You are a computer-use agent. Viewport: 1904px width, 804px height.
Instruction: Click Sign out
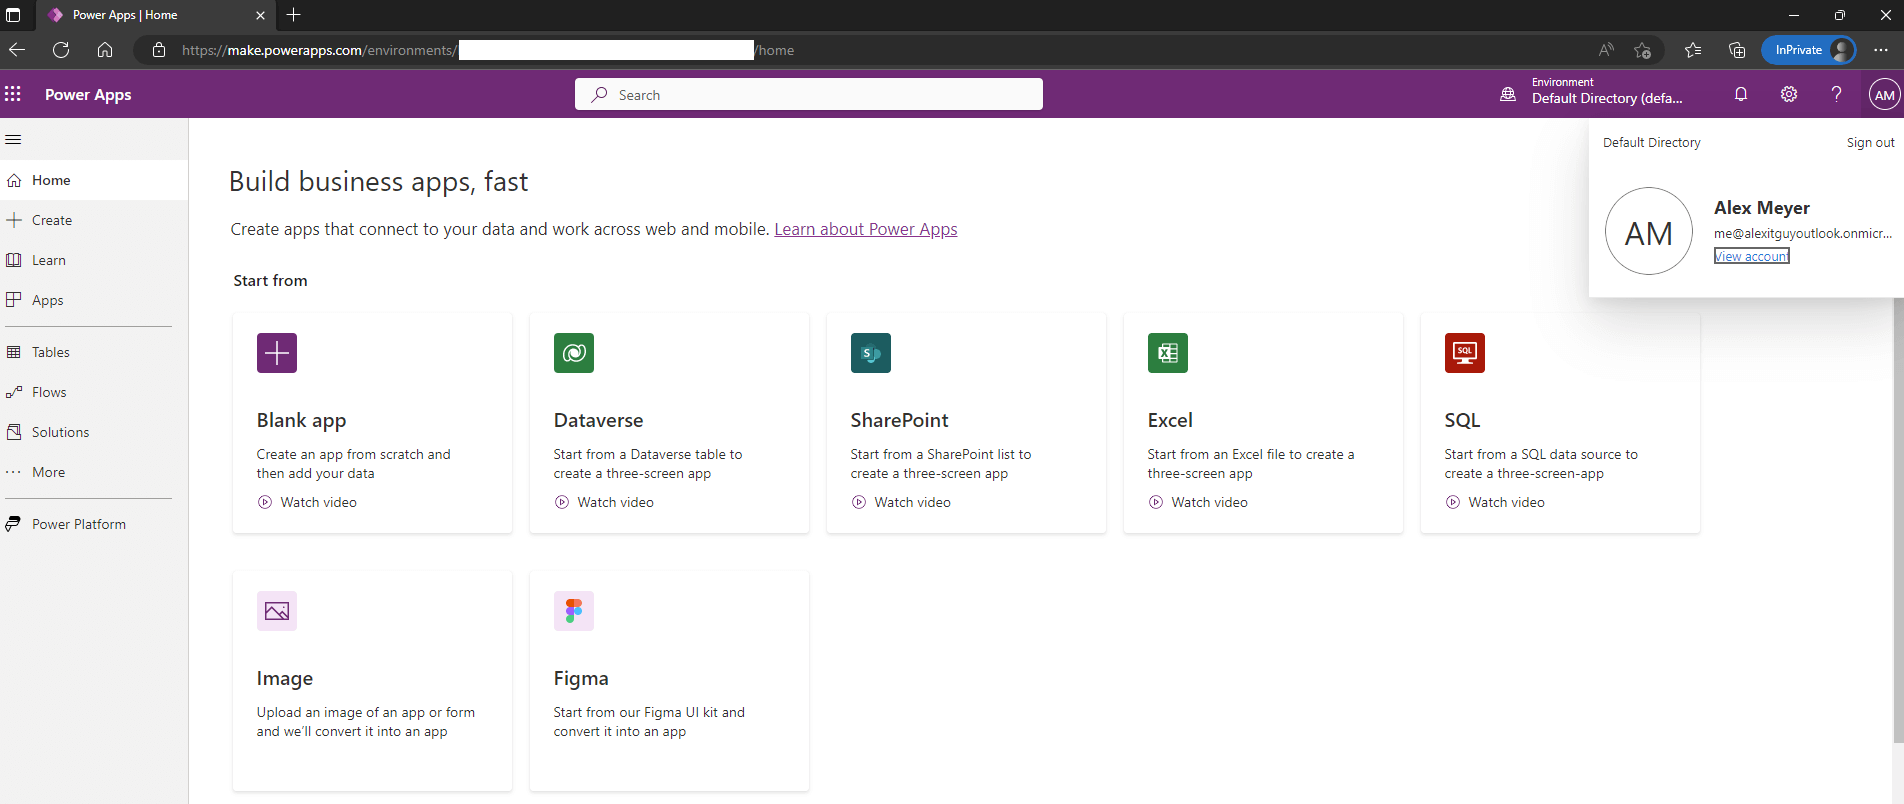coord(1870,142)
